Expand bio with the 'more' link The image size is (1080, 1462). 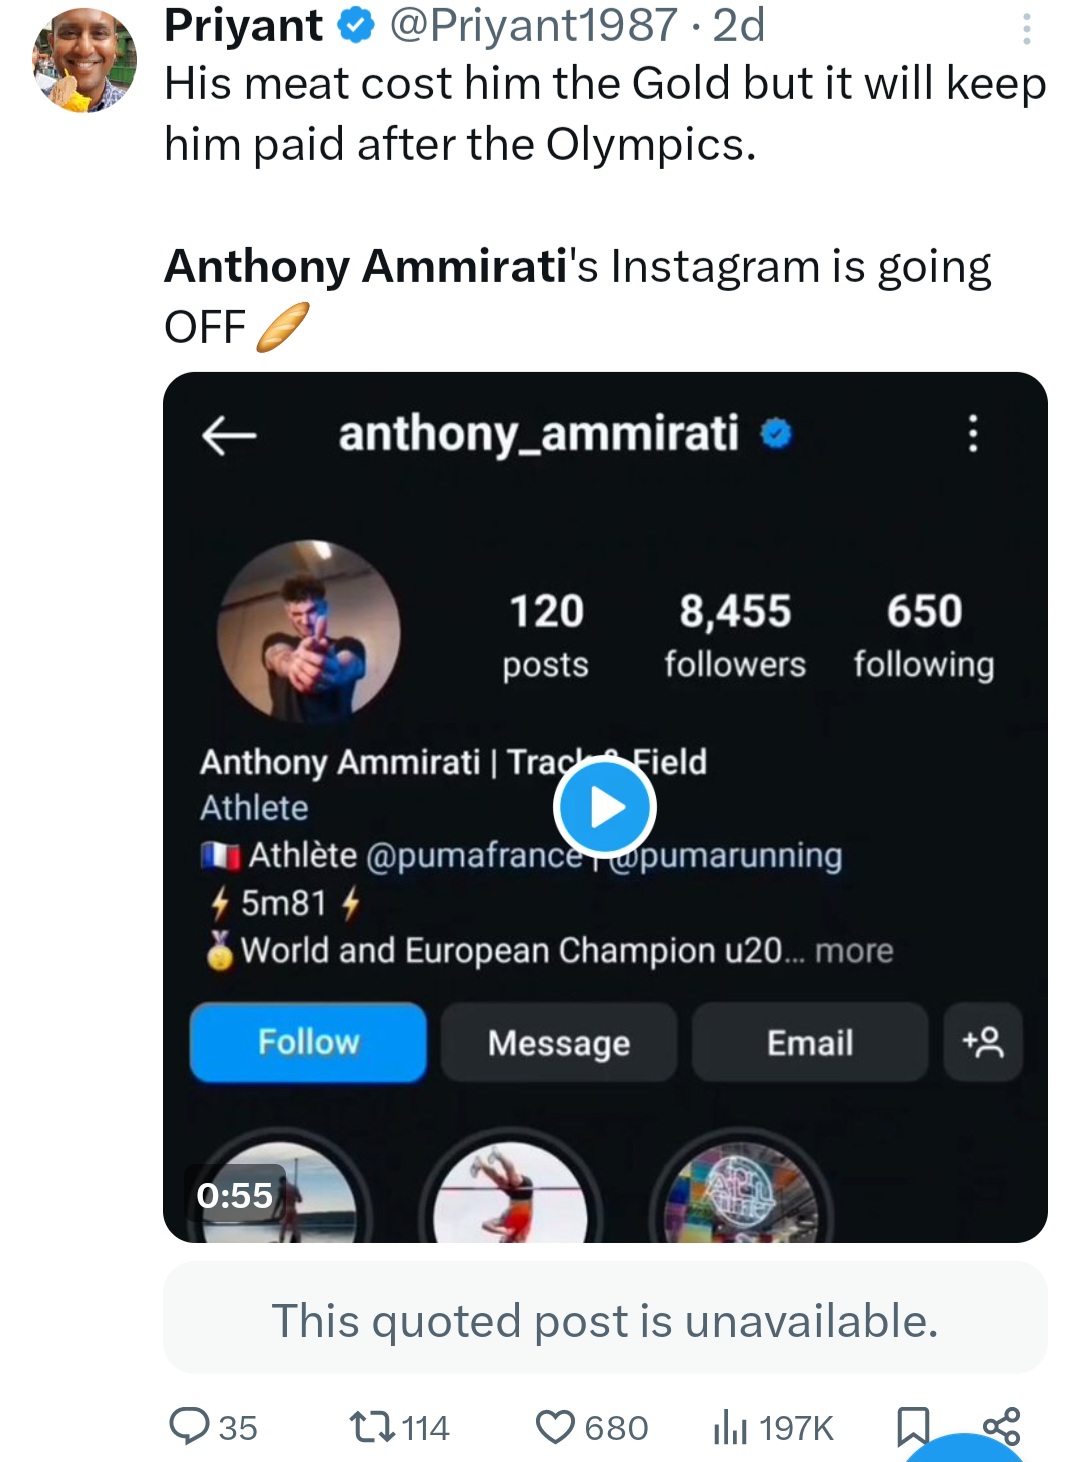[853, 950]
